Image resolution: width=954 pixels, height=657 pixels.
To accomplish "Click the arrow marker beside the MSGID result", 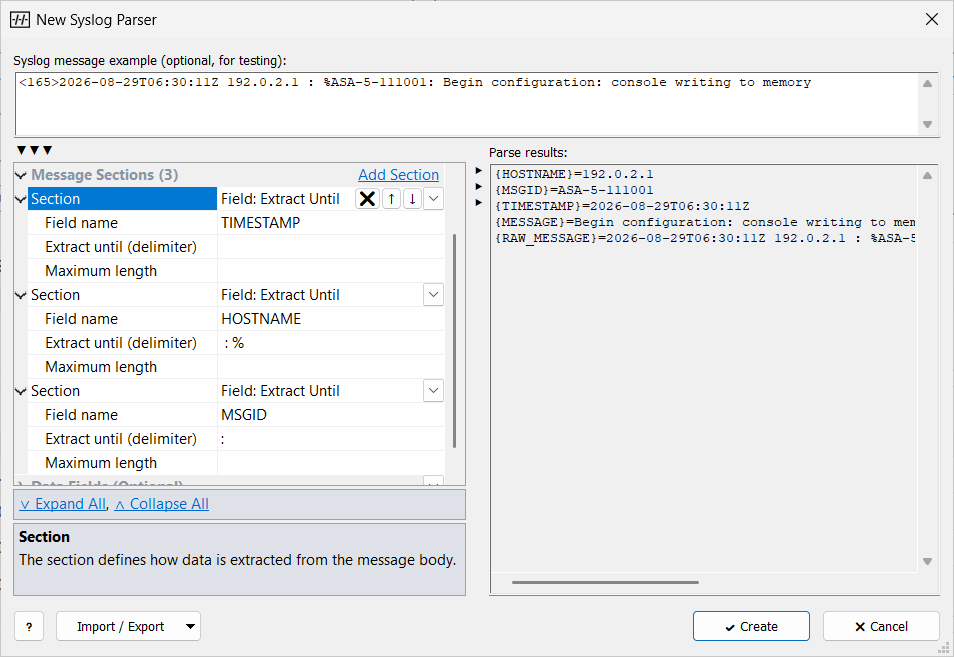I will tap(479, 187).
